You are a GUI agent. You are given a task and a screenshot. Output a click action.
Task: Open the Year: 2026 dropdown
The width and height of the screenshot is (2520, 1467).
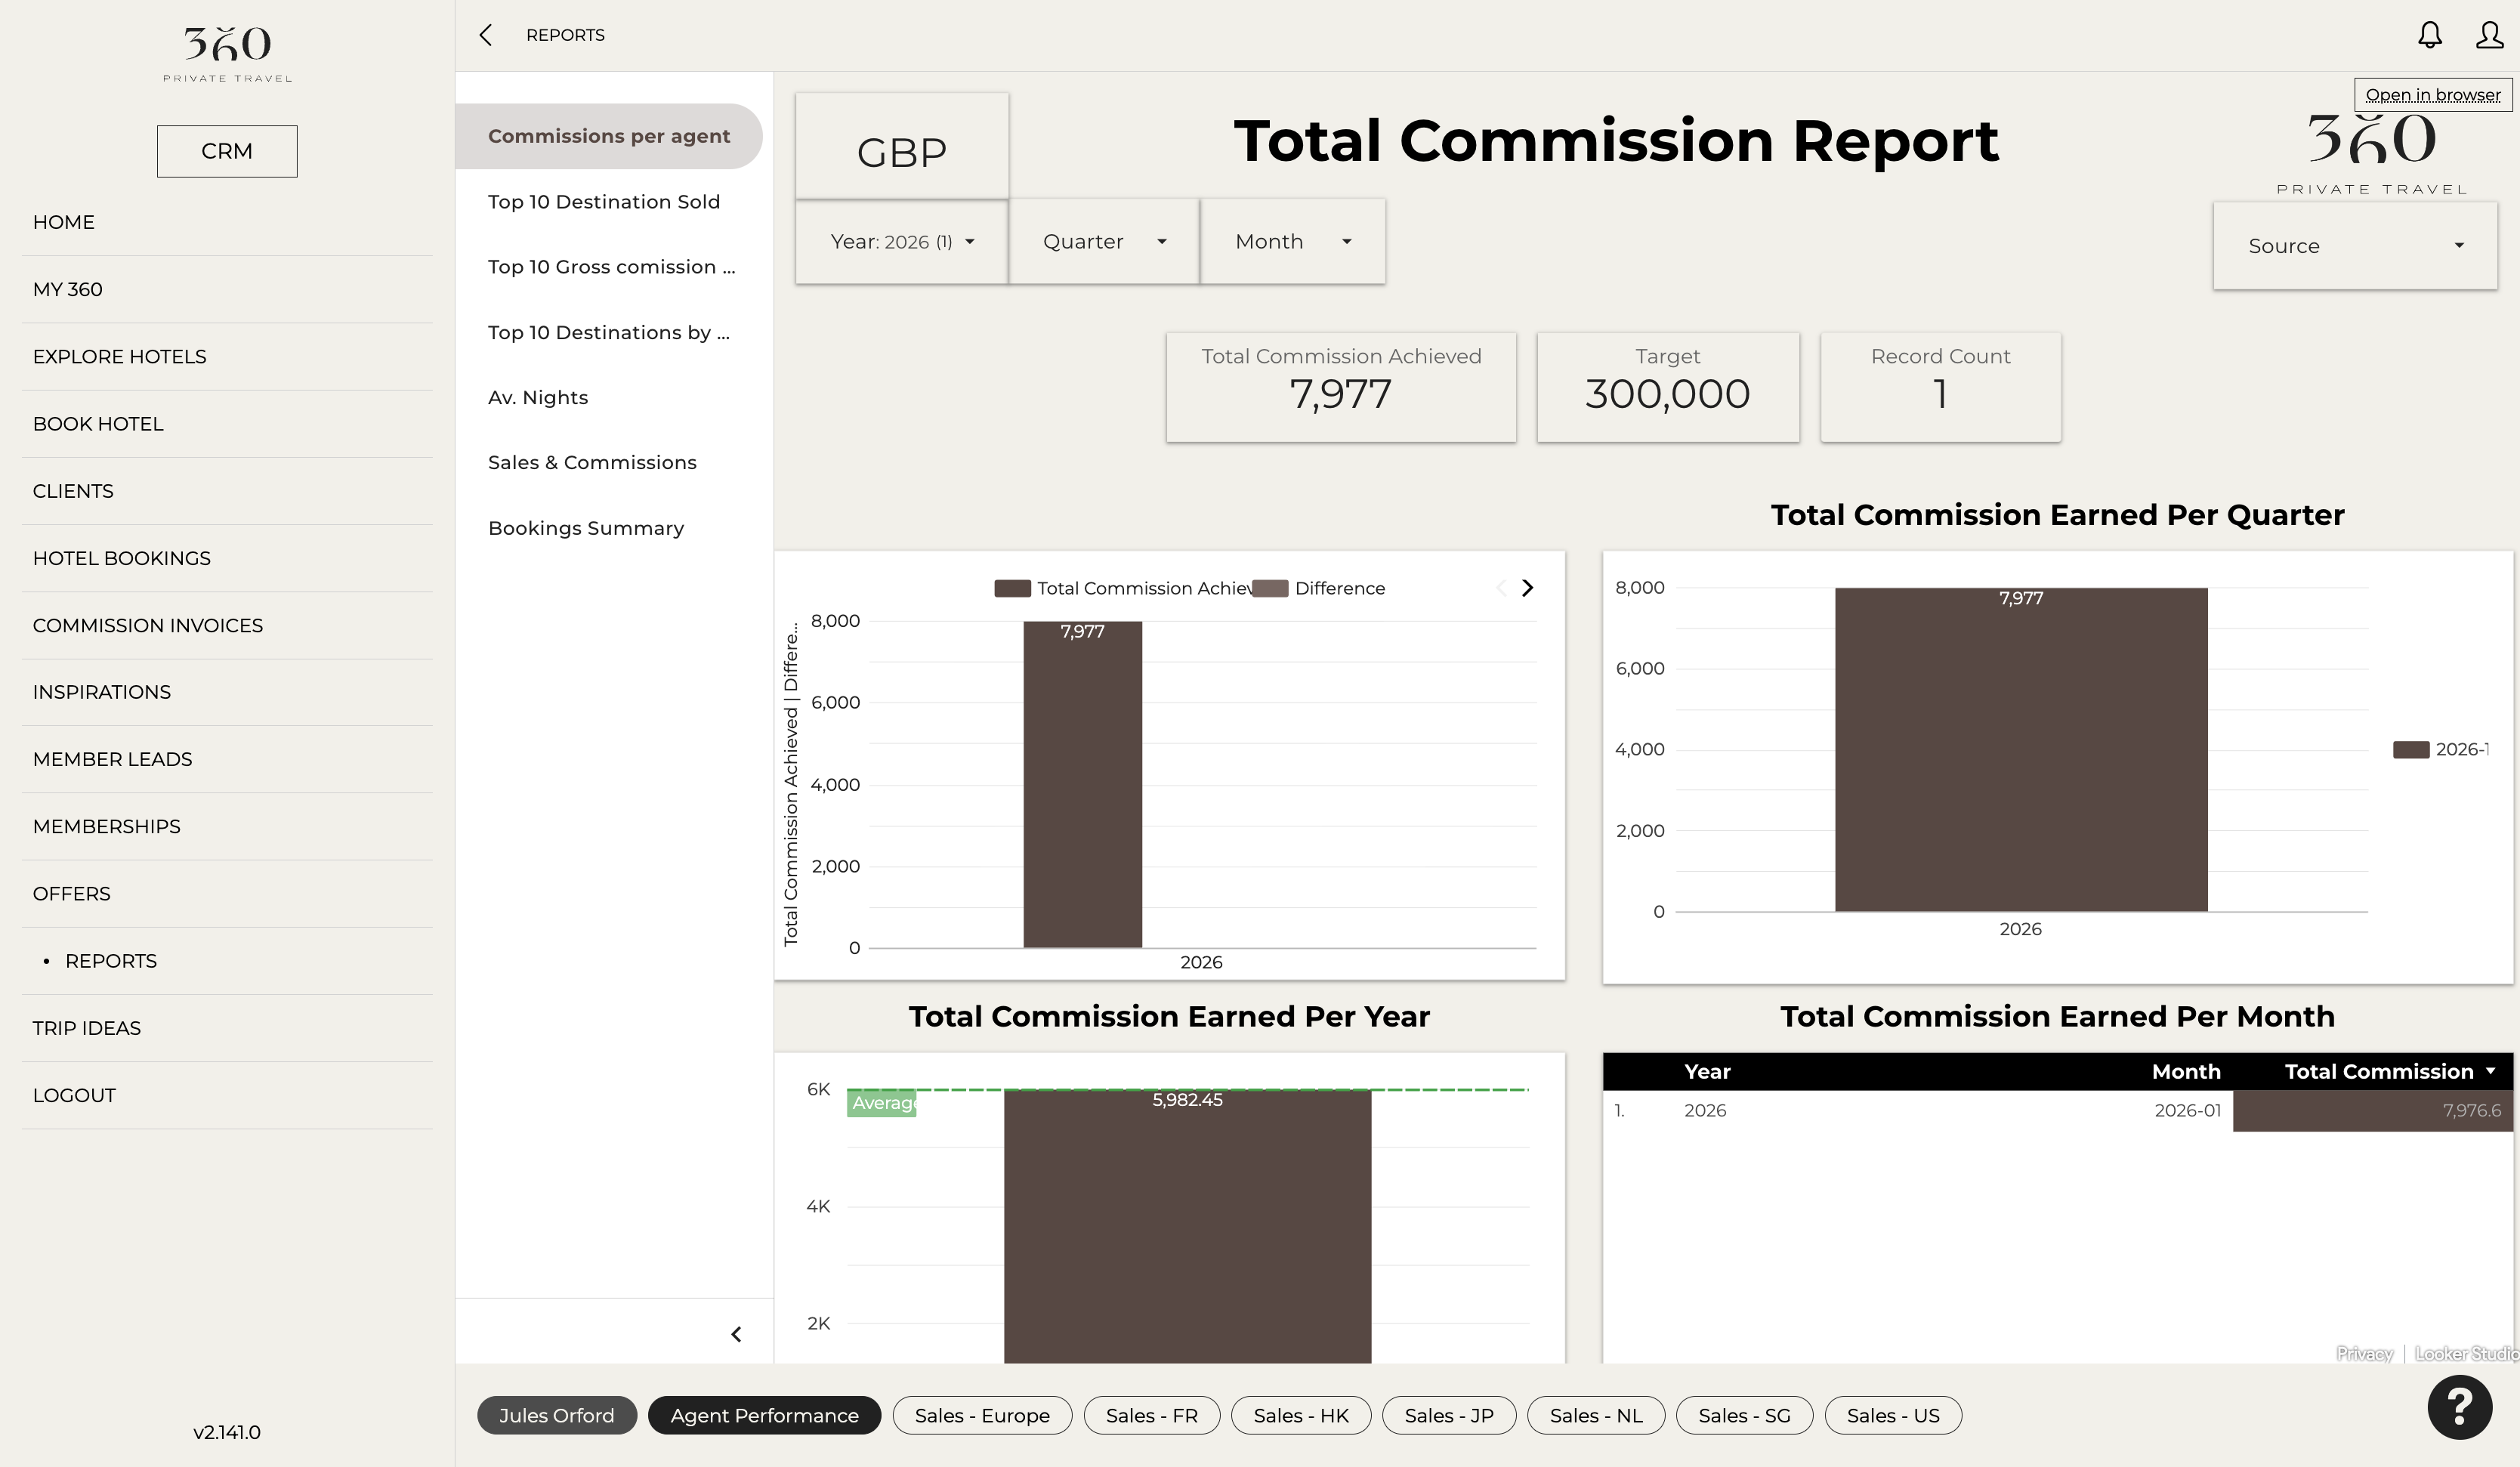tap(901, 242)
